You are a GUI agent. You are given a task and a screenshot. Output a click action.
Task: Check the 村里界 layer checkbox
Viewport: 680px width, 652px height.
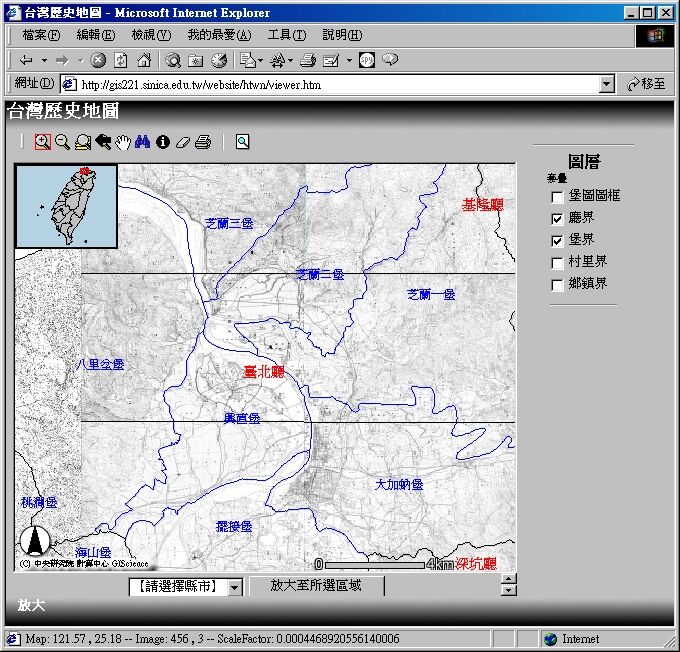[x=558, y=262]
